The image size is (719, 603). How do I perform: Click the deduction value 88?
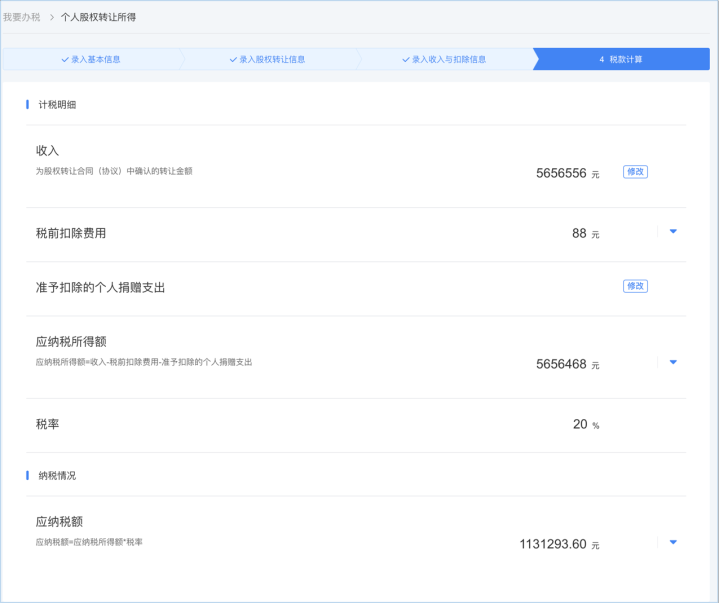click(579, 233)
